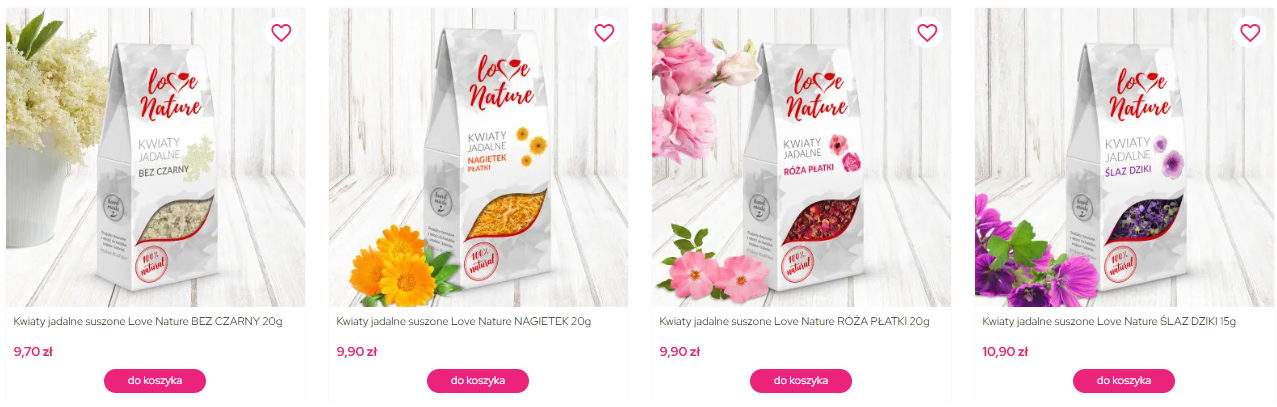Click the RÓŻA PŁATKI 9,90 zł price
The height and width of the screenshot is (407, 1277).
click(679, 351)
